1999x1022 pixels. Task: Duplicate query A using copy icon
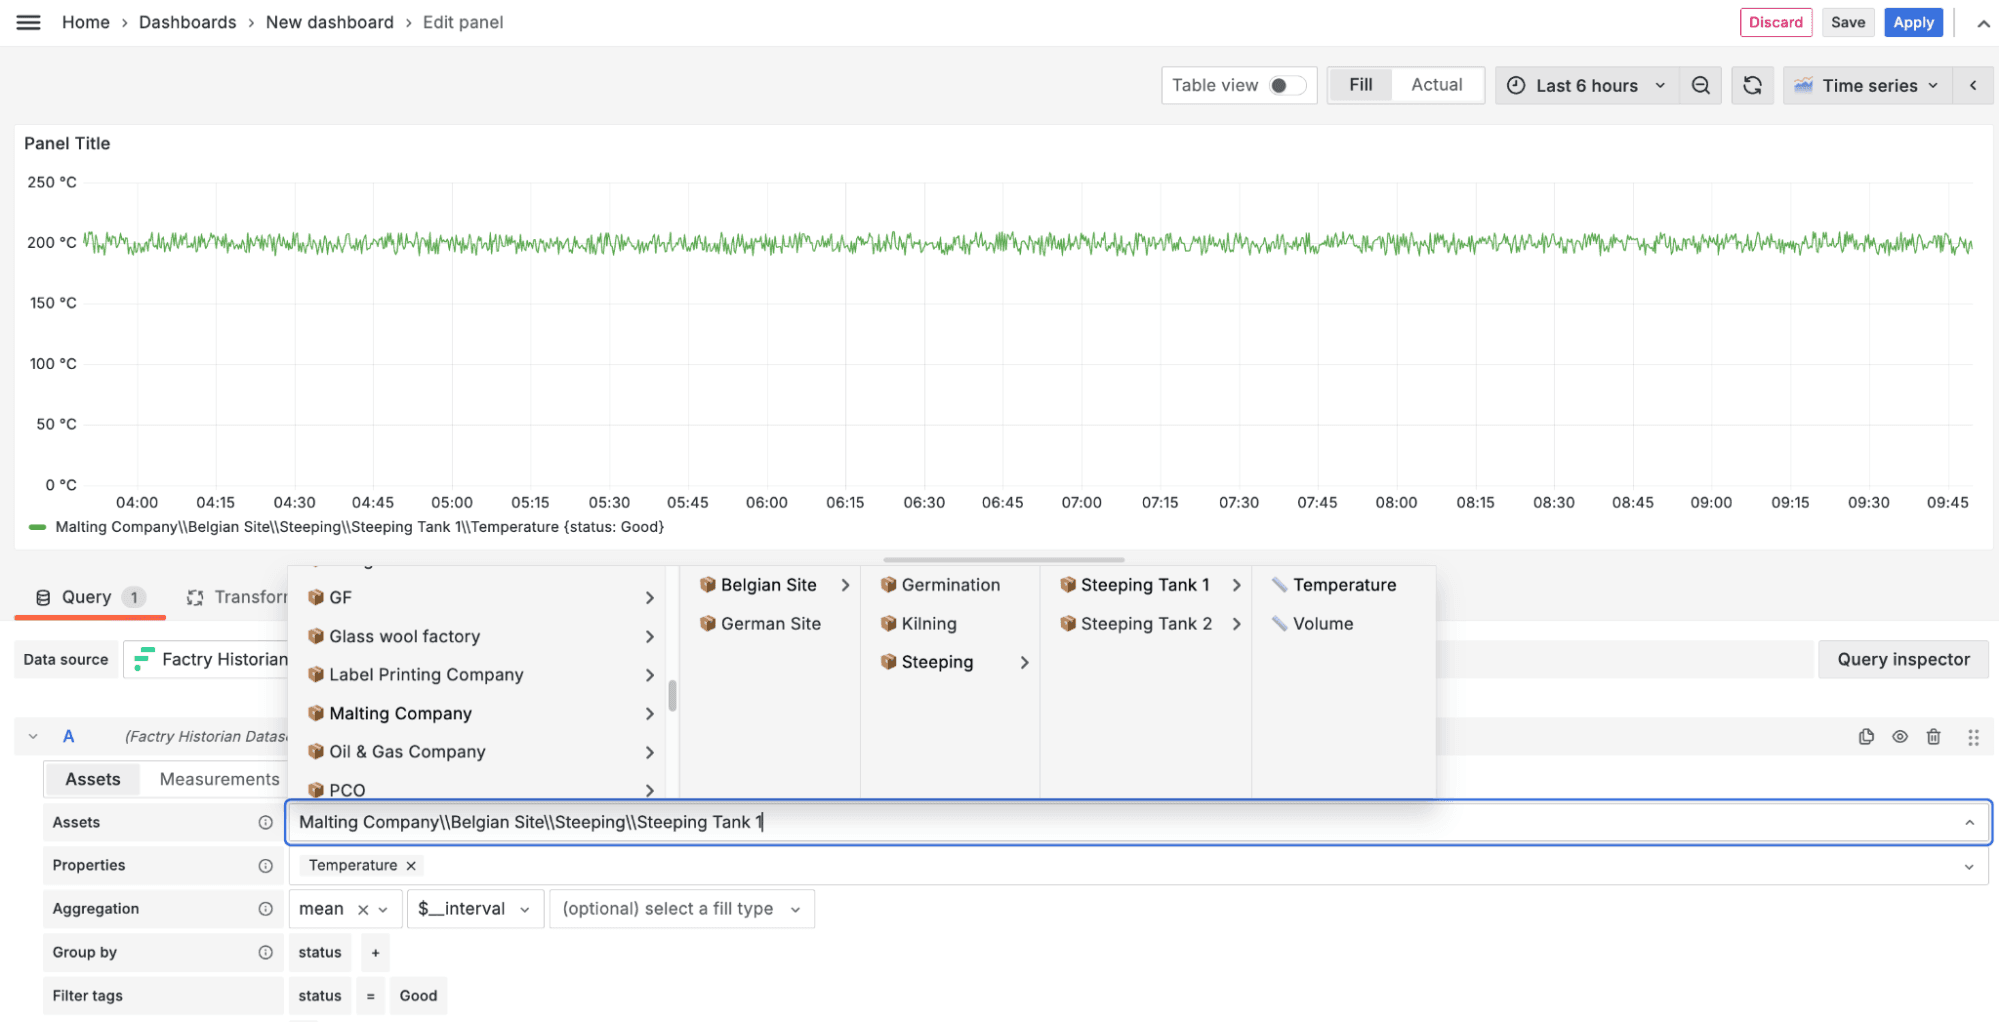(x=1866, y=736)
